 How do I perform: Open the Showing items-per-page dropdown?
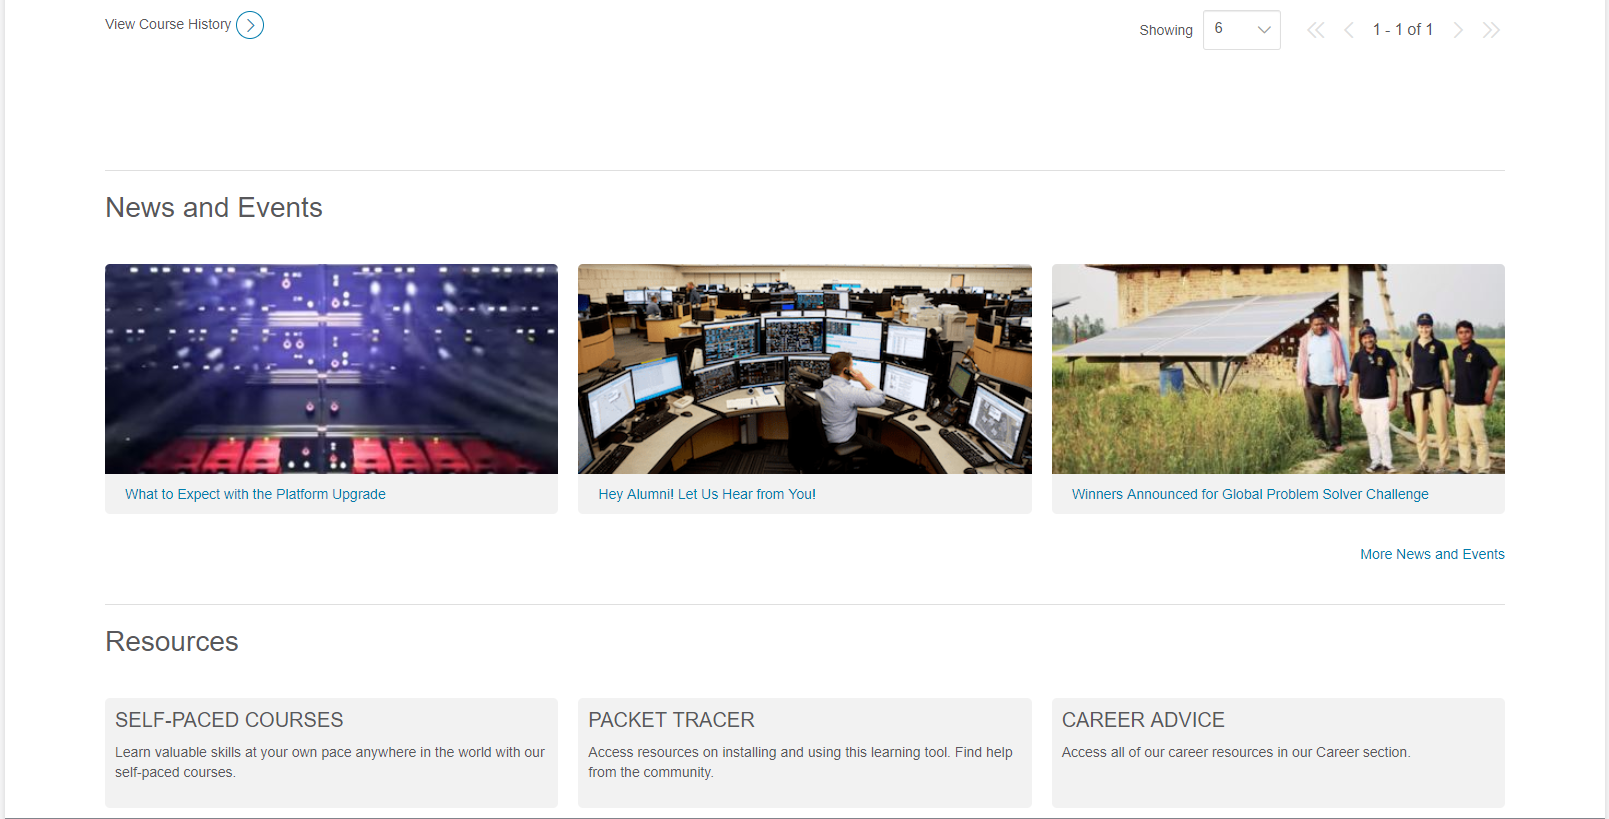pos(1241,30)
